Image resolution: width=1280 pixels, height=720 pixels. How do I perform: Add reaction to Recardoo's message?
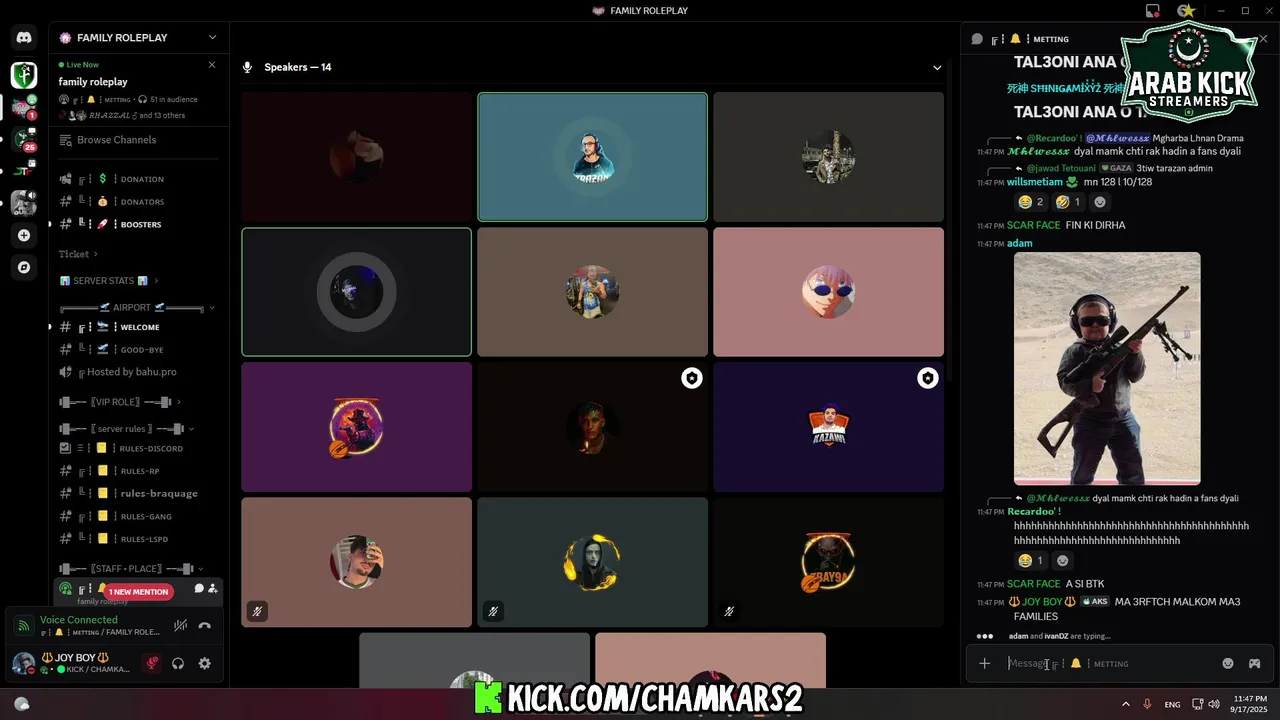point(1062,561)
